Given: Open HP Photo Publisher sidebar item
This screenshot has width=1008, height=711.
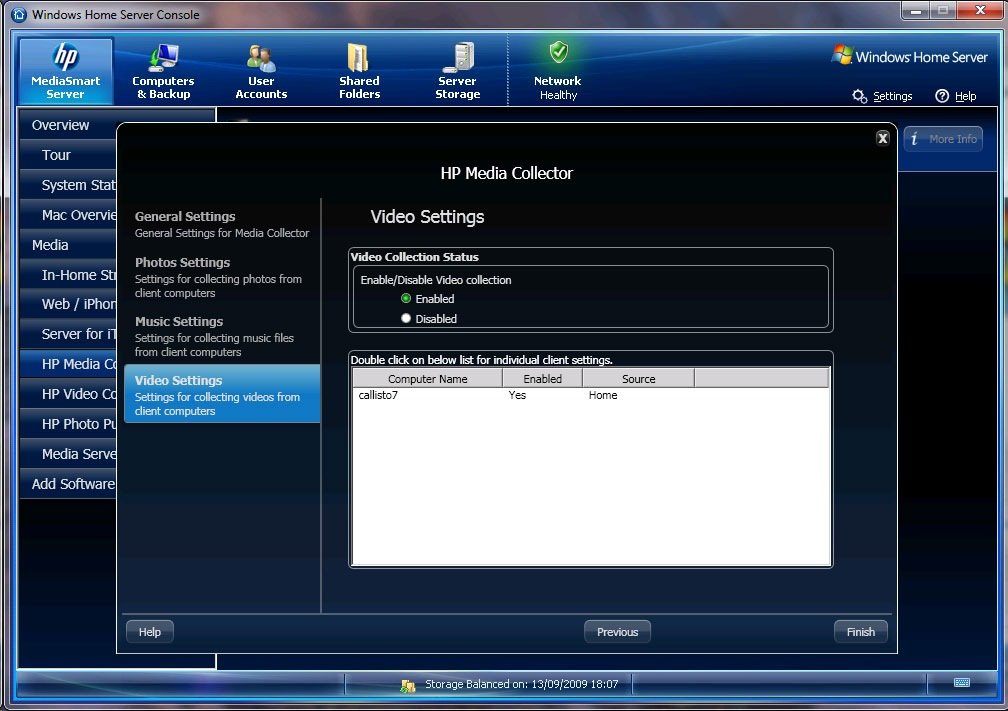Looking at the screenshot, I should (68, 424).
